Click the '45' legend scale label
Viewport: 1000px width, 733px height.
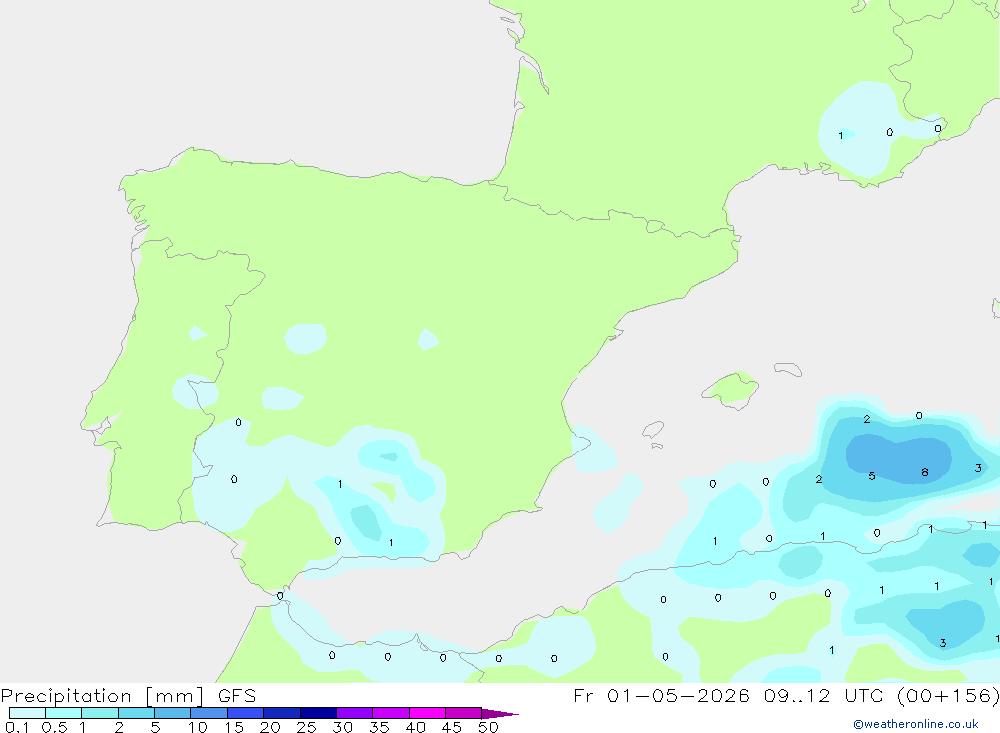(452, 727)
